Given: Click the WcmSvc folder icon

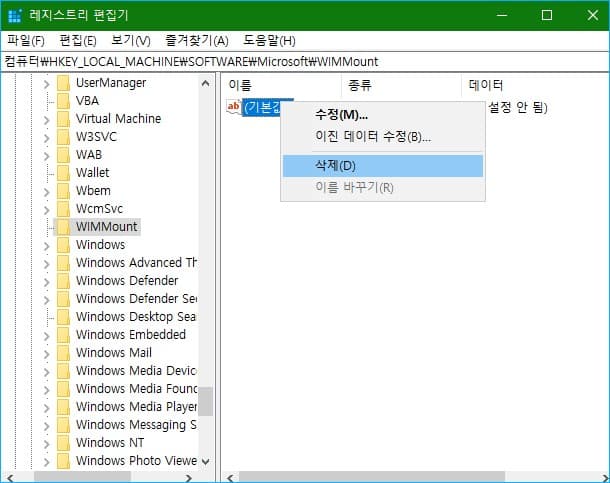Looking at the screenshot, I should [x=63, y=209].
